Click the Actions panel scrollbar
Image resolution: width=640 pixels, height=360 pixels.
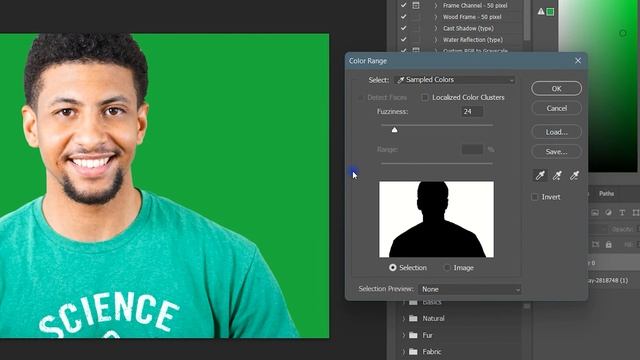click(527, 20)
